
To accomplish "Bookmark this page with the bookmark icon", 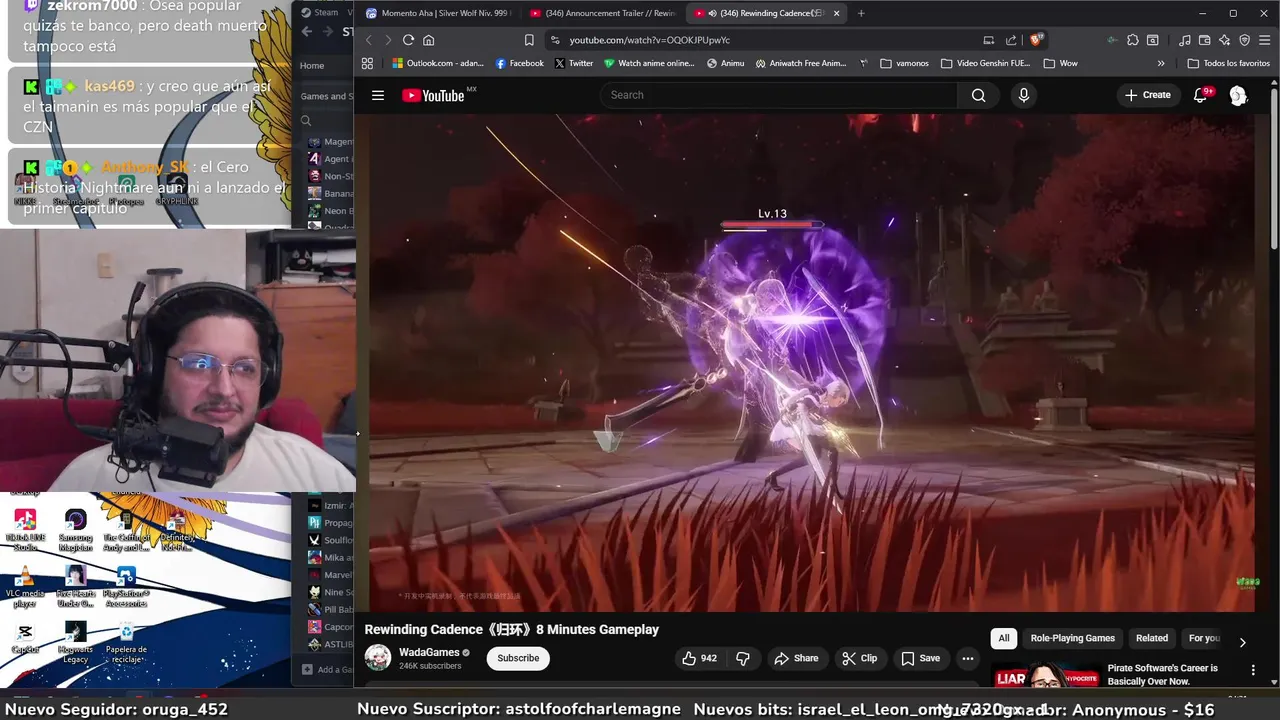I will (x=529, y=40).
